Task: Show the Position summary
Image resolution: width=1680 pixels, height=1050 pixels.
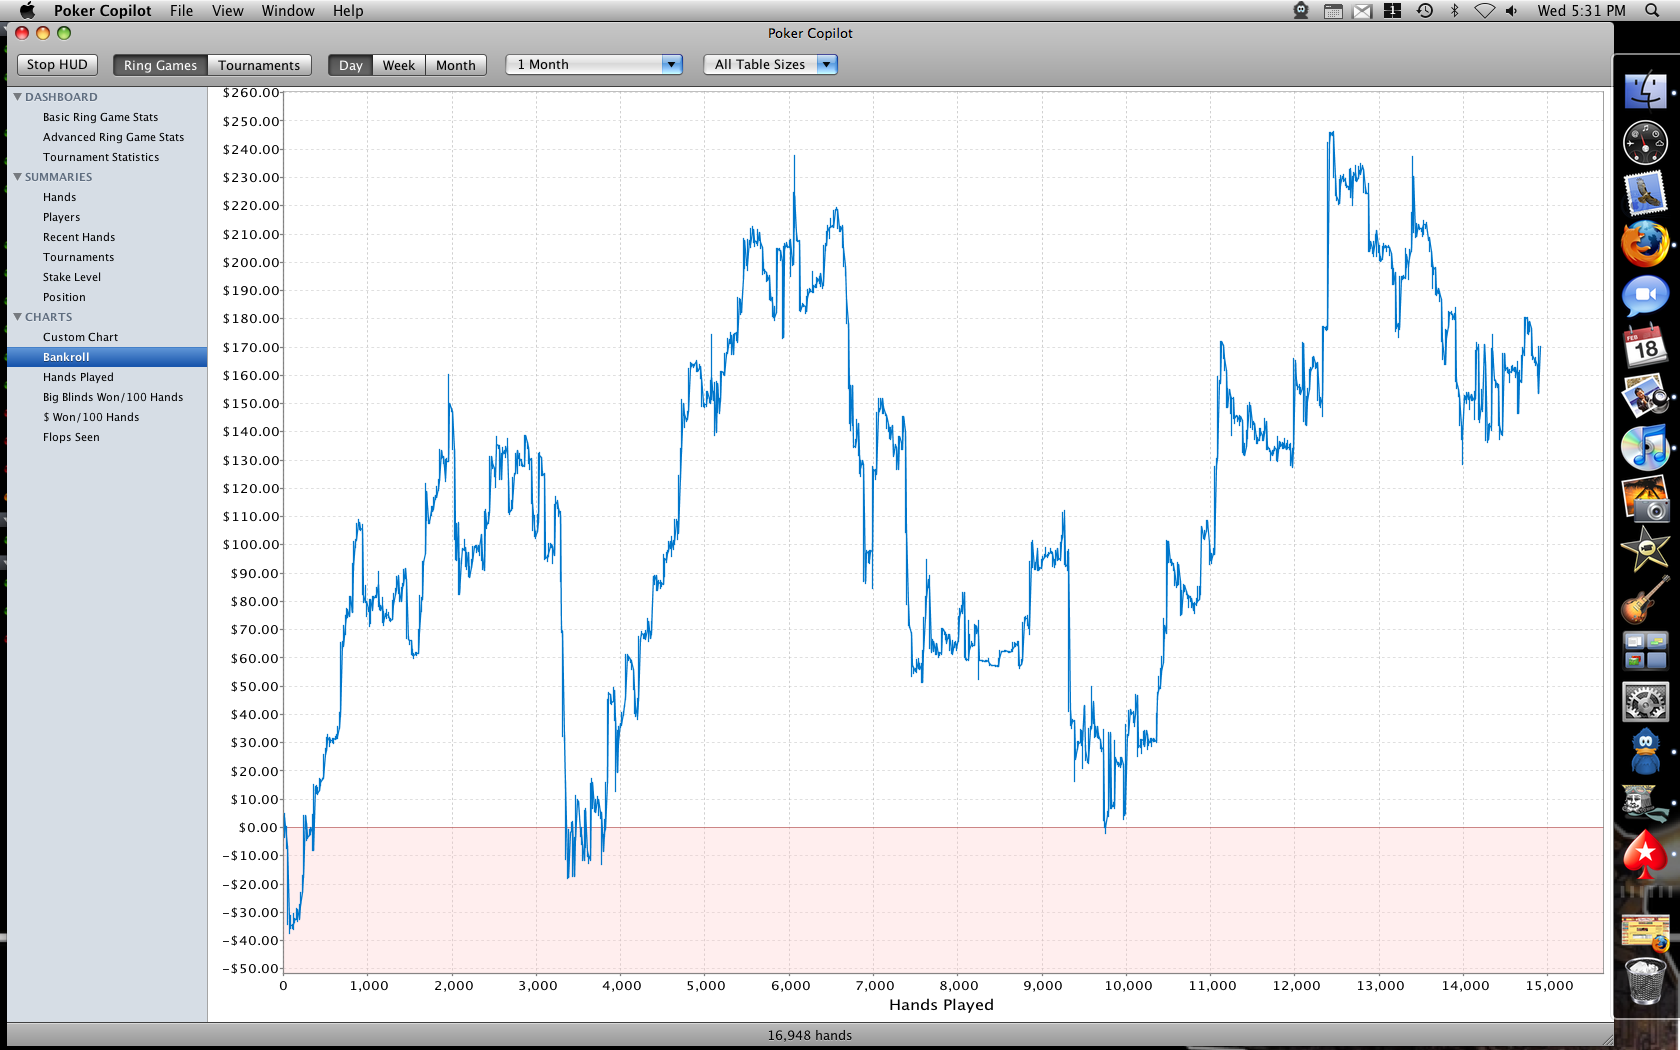Action: [x=64, y=297]
